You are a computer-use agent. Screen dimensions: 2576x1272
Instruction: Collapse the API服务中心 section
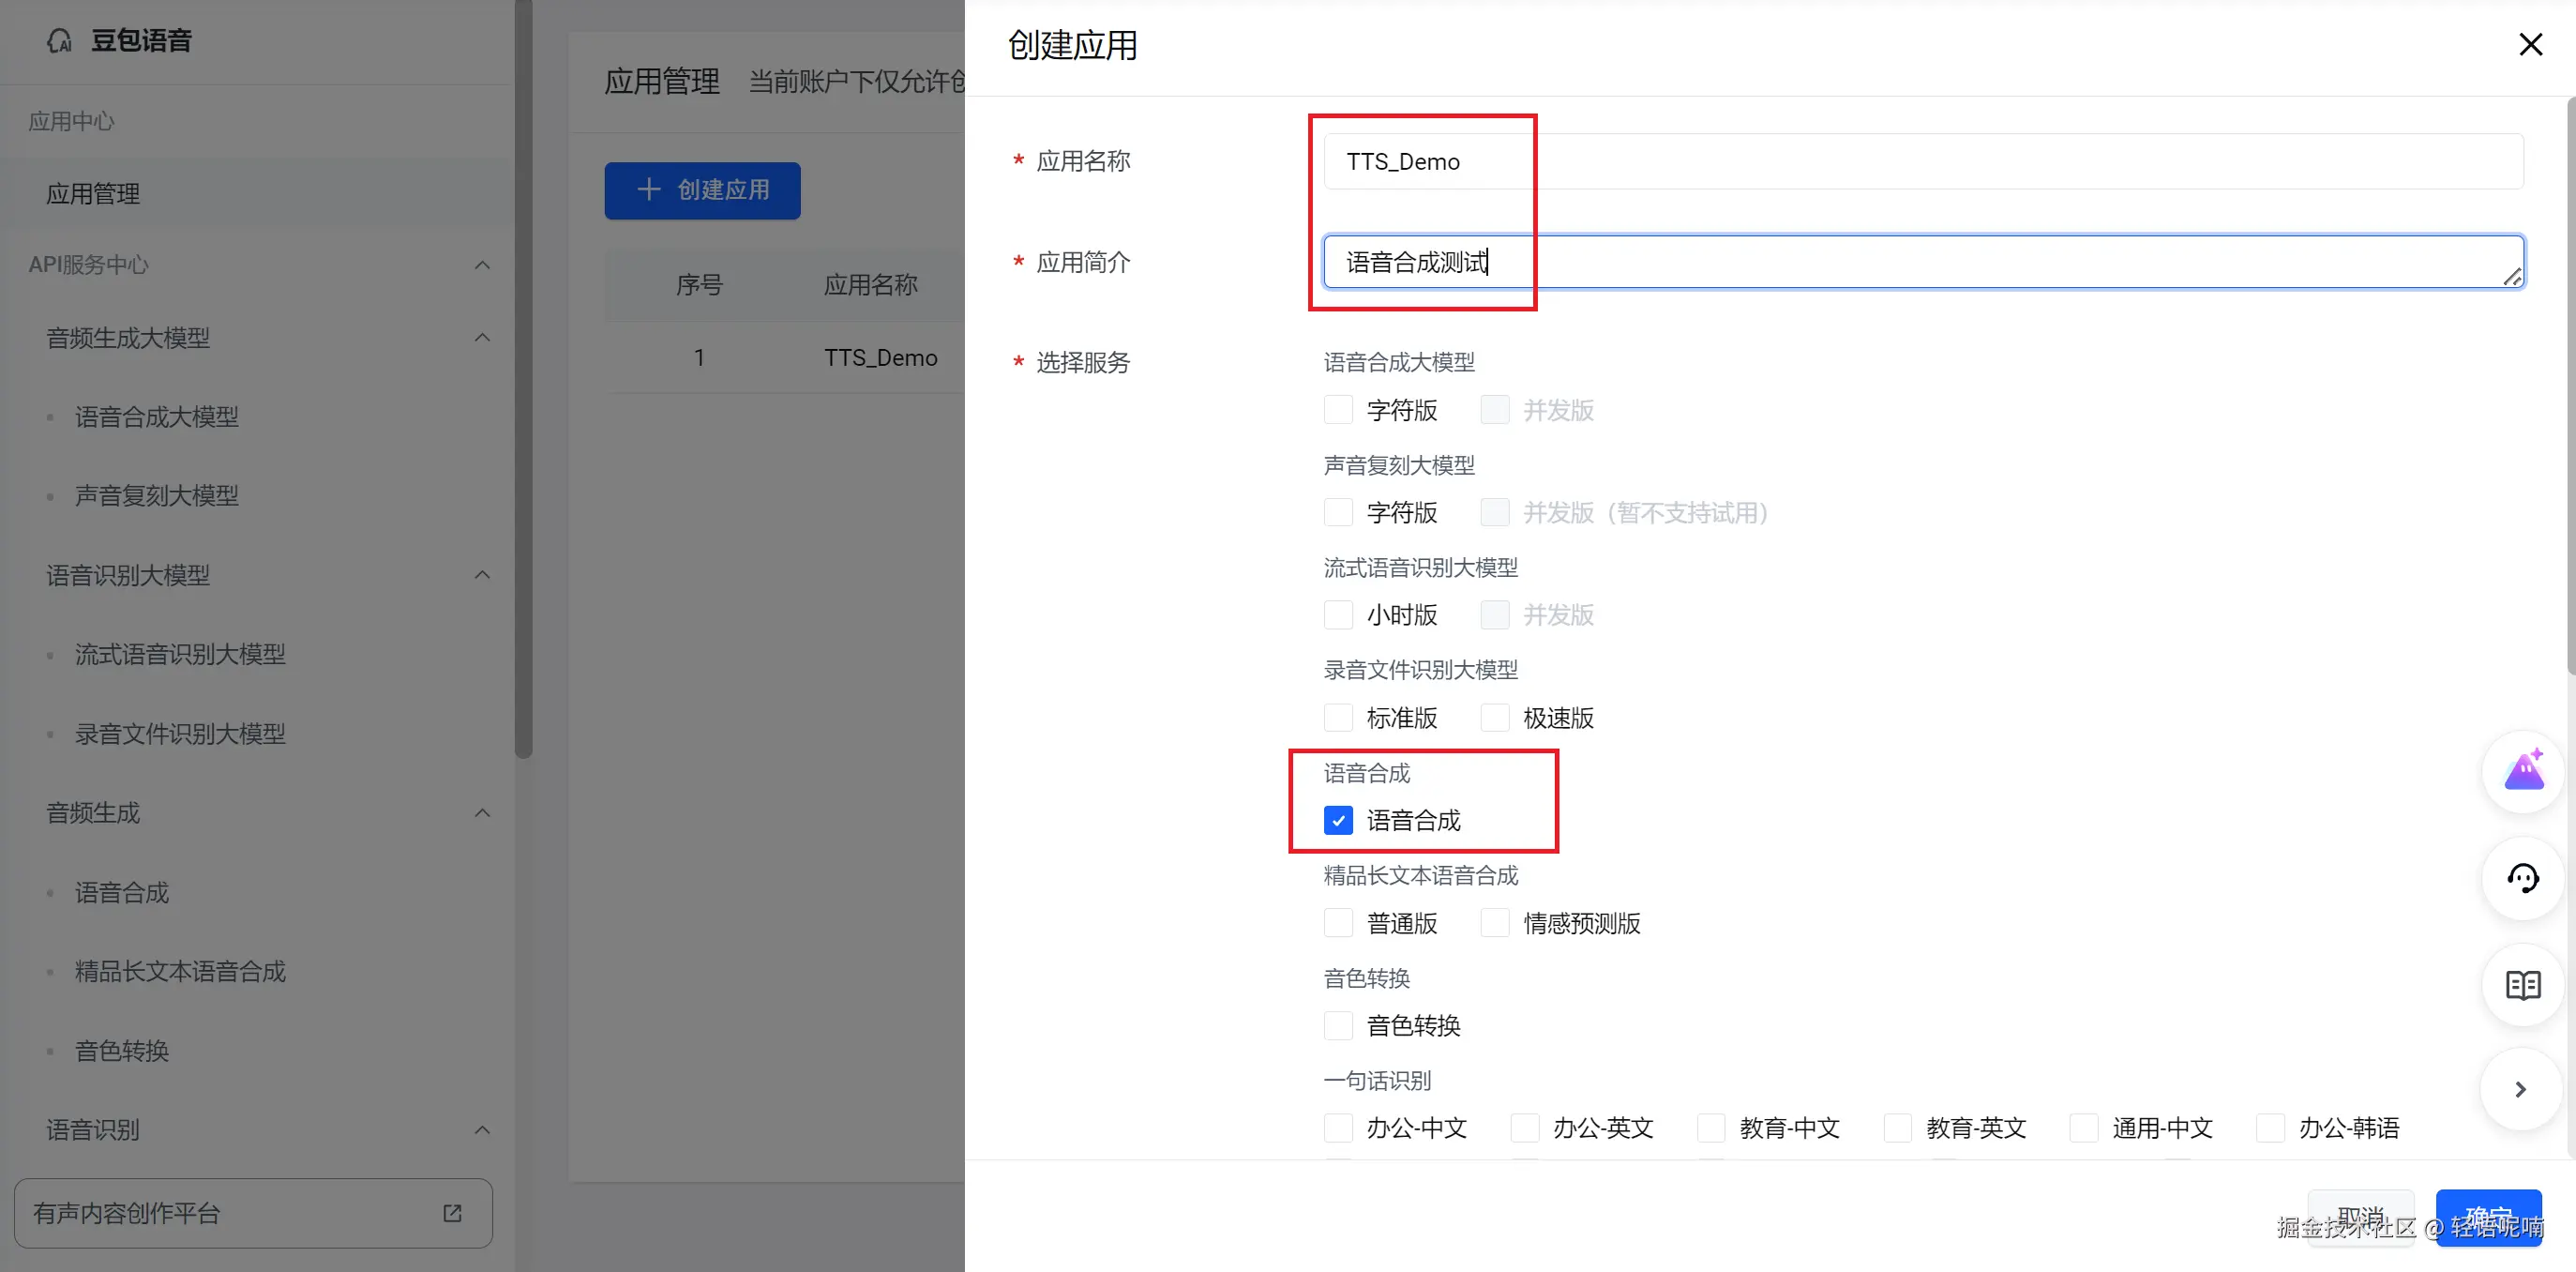point(482,265)
